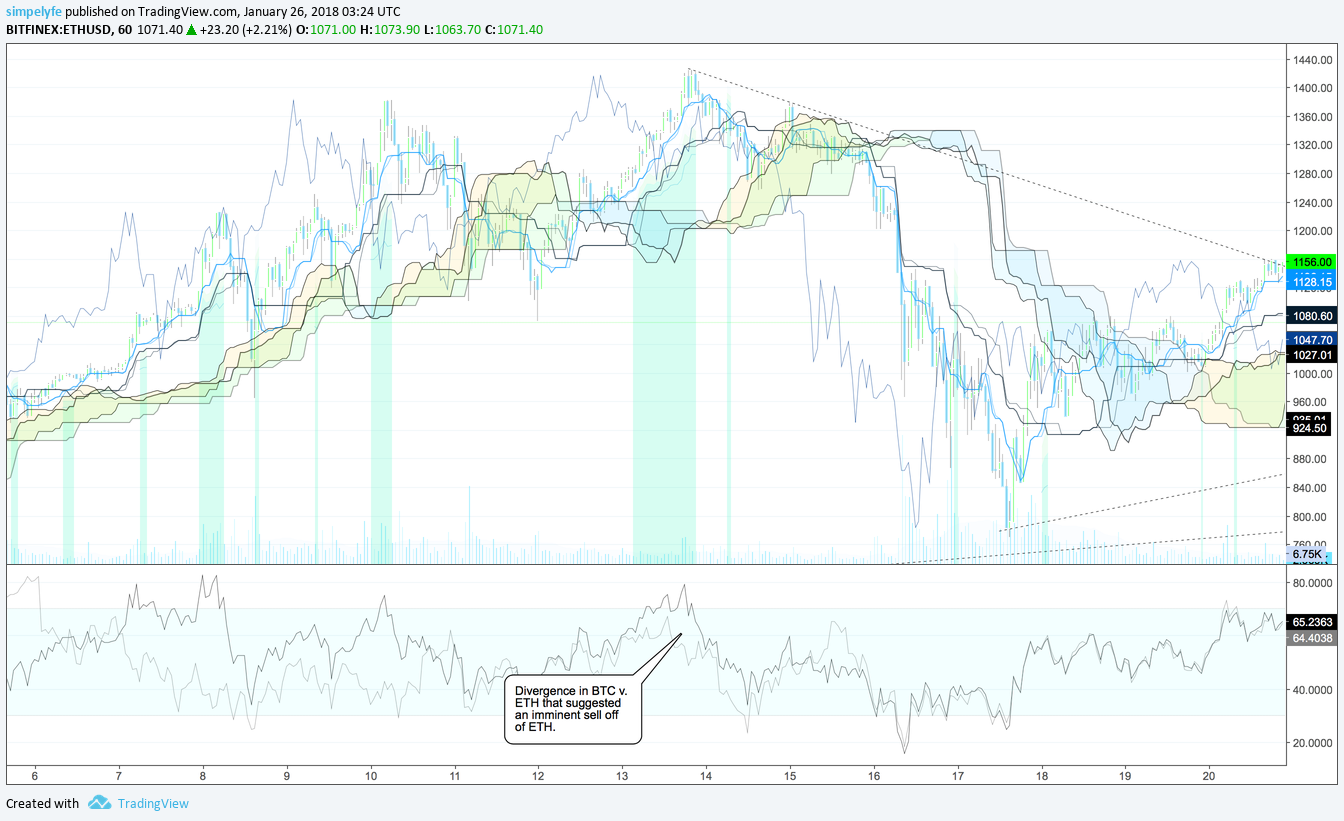Click the 40.0000 RSI scale tick
The image size is (1344, 821).
coord(1310,689)
